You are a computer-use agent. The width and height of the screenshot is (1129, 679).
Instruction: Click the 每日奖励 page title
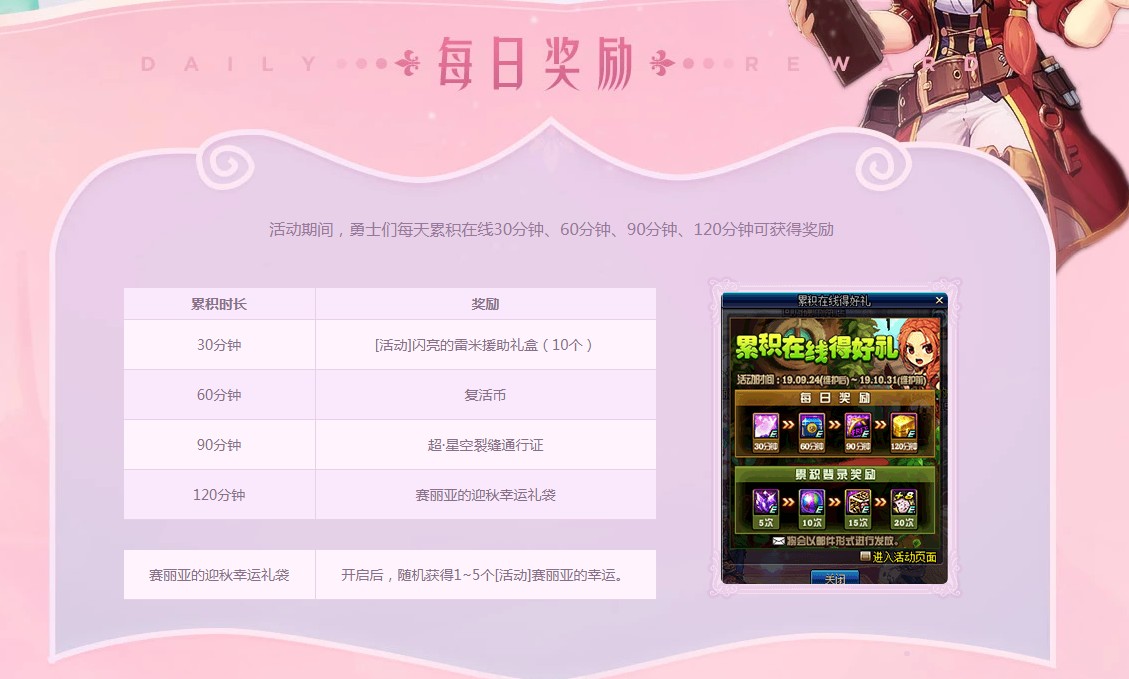tap(536, 64)
